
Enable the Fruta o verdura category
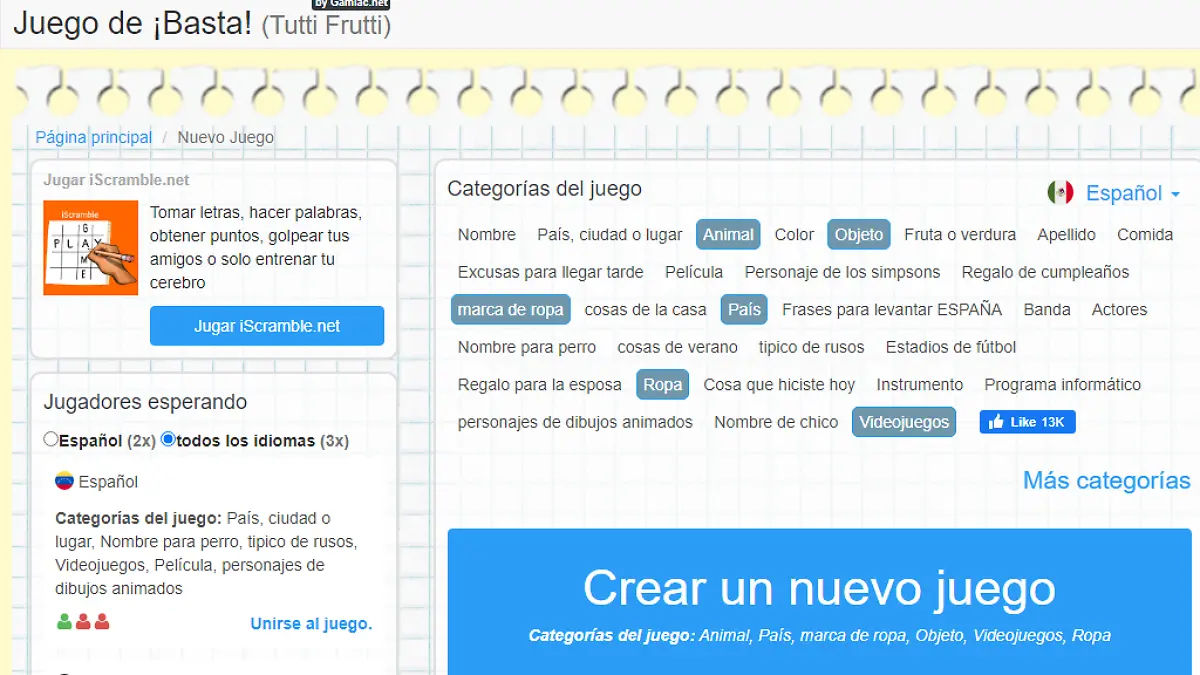959,235
